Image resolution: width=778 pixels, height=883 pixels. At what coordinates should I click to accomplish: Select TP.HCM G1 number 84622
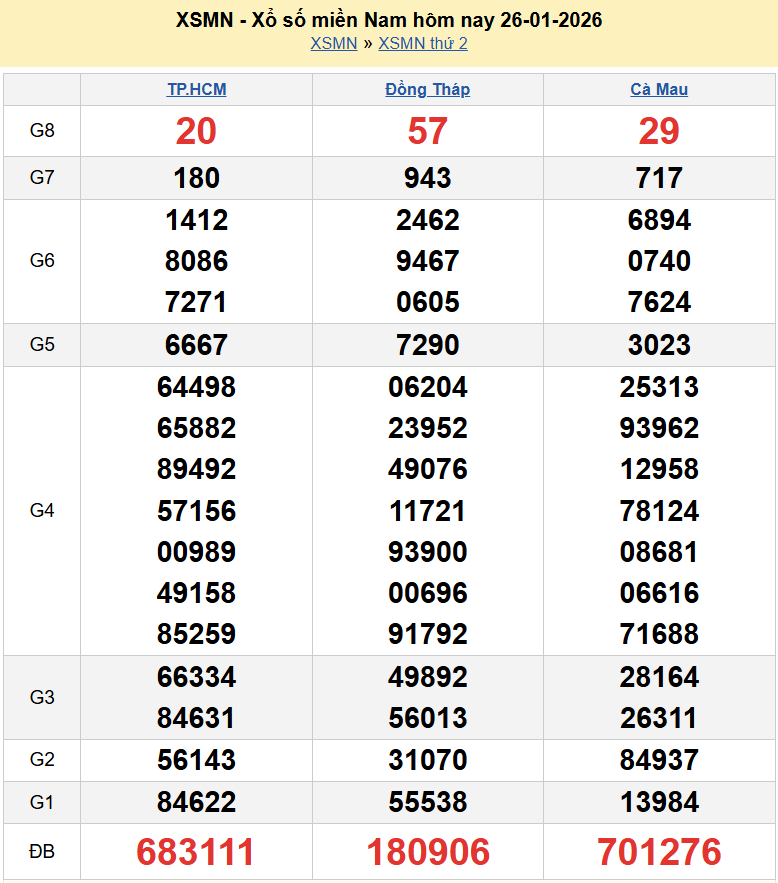tap(196, 802)
